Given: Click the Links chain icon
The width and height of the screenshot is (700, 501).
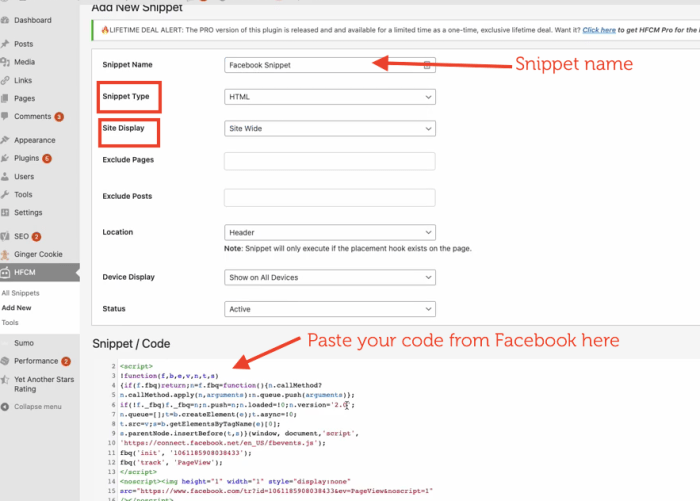Looking at the screenshot, I should 5,80.
